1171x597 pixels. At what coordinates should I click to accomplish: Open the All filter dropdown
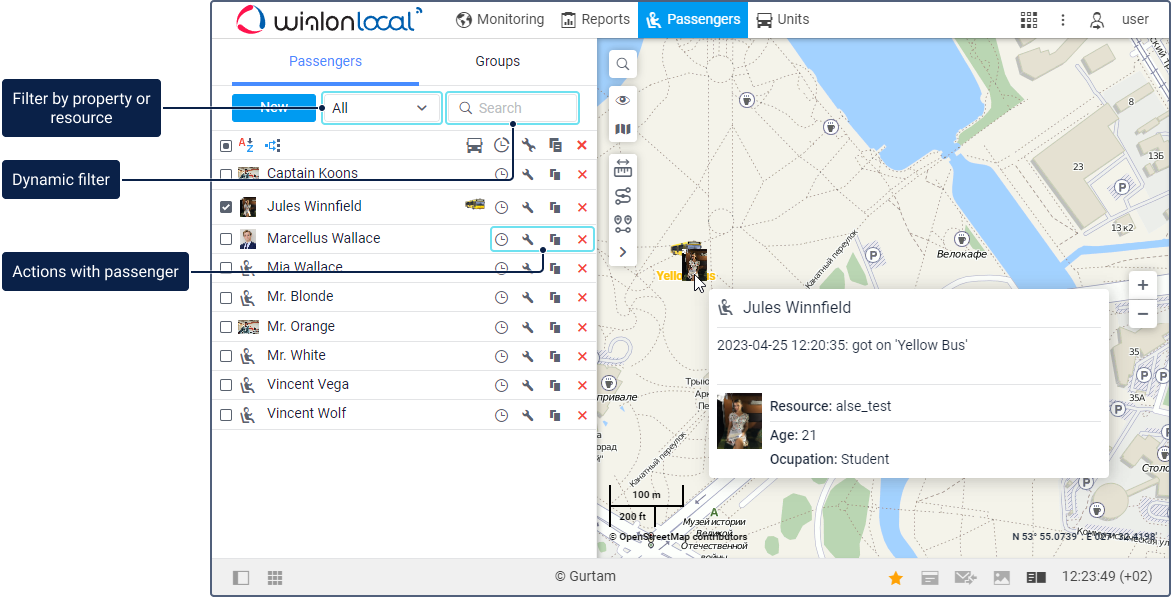(x=381, y=108)
